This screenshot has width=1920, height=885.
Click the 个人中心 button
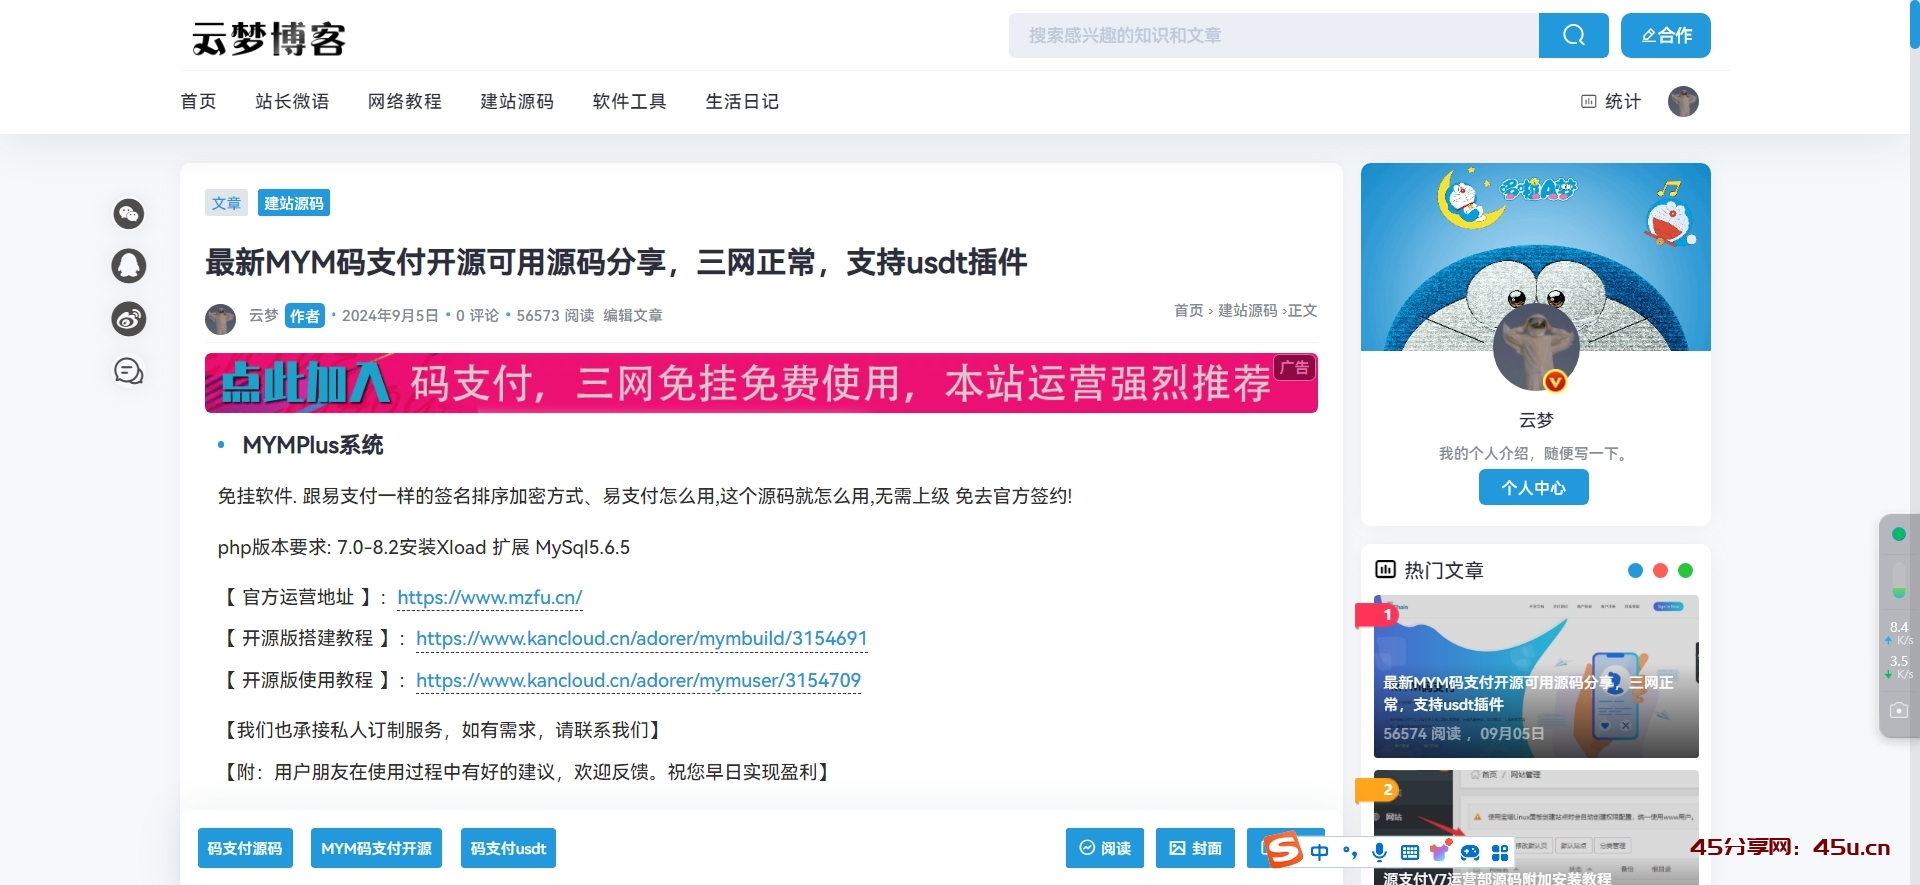coord(1534,487)
